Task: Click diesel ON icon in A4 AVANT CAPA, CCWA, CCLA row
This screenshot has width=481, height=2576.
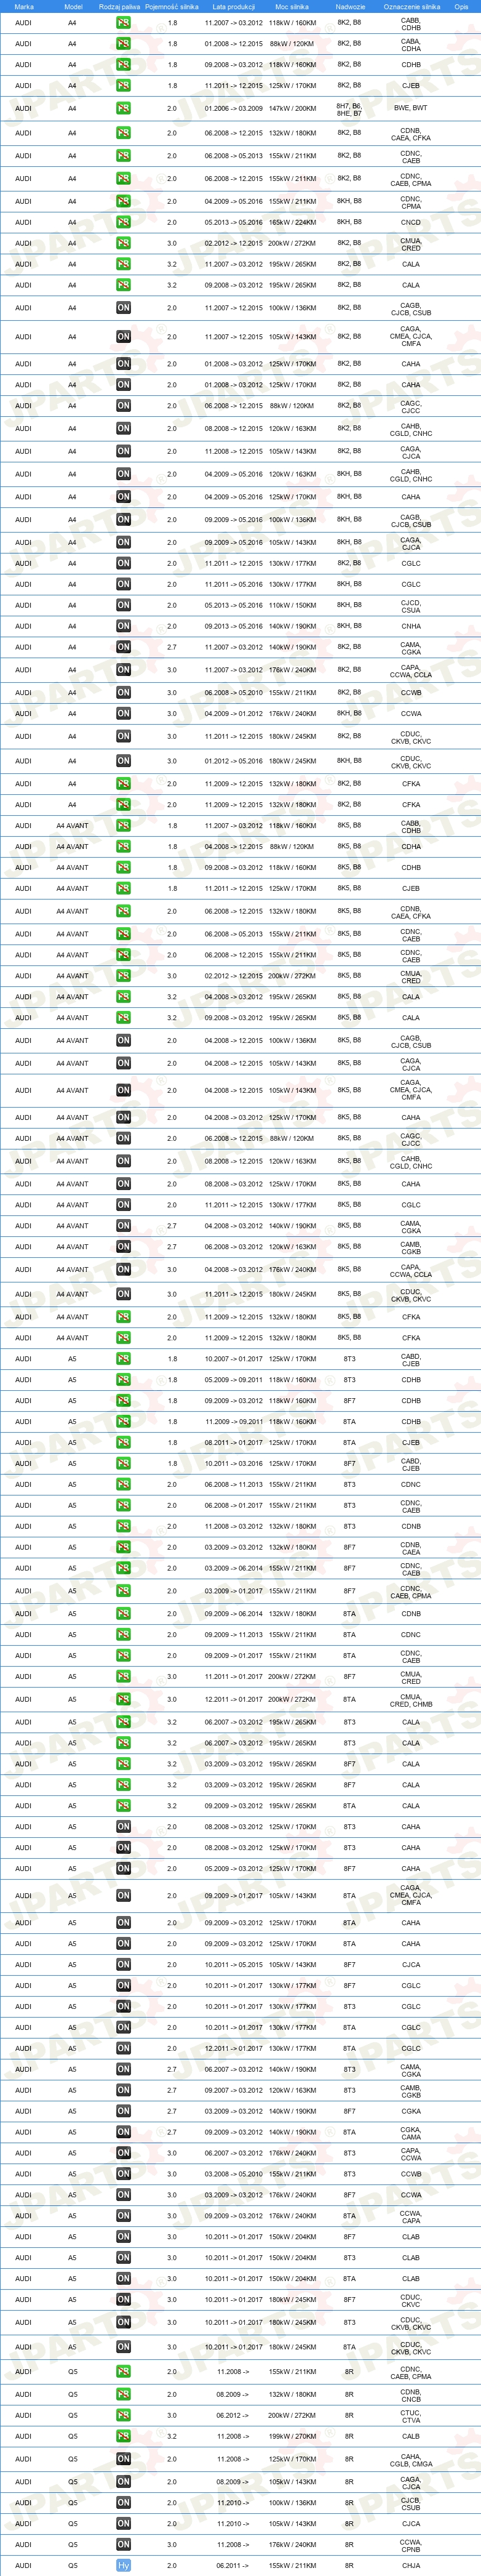Action: tap(123, 1270)
